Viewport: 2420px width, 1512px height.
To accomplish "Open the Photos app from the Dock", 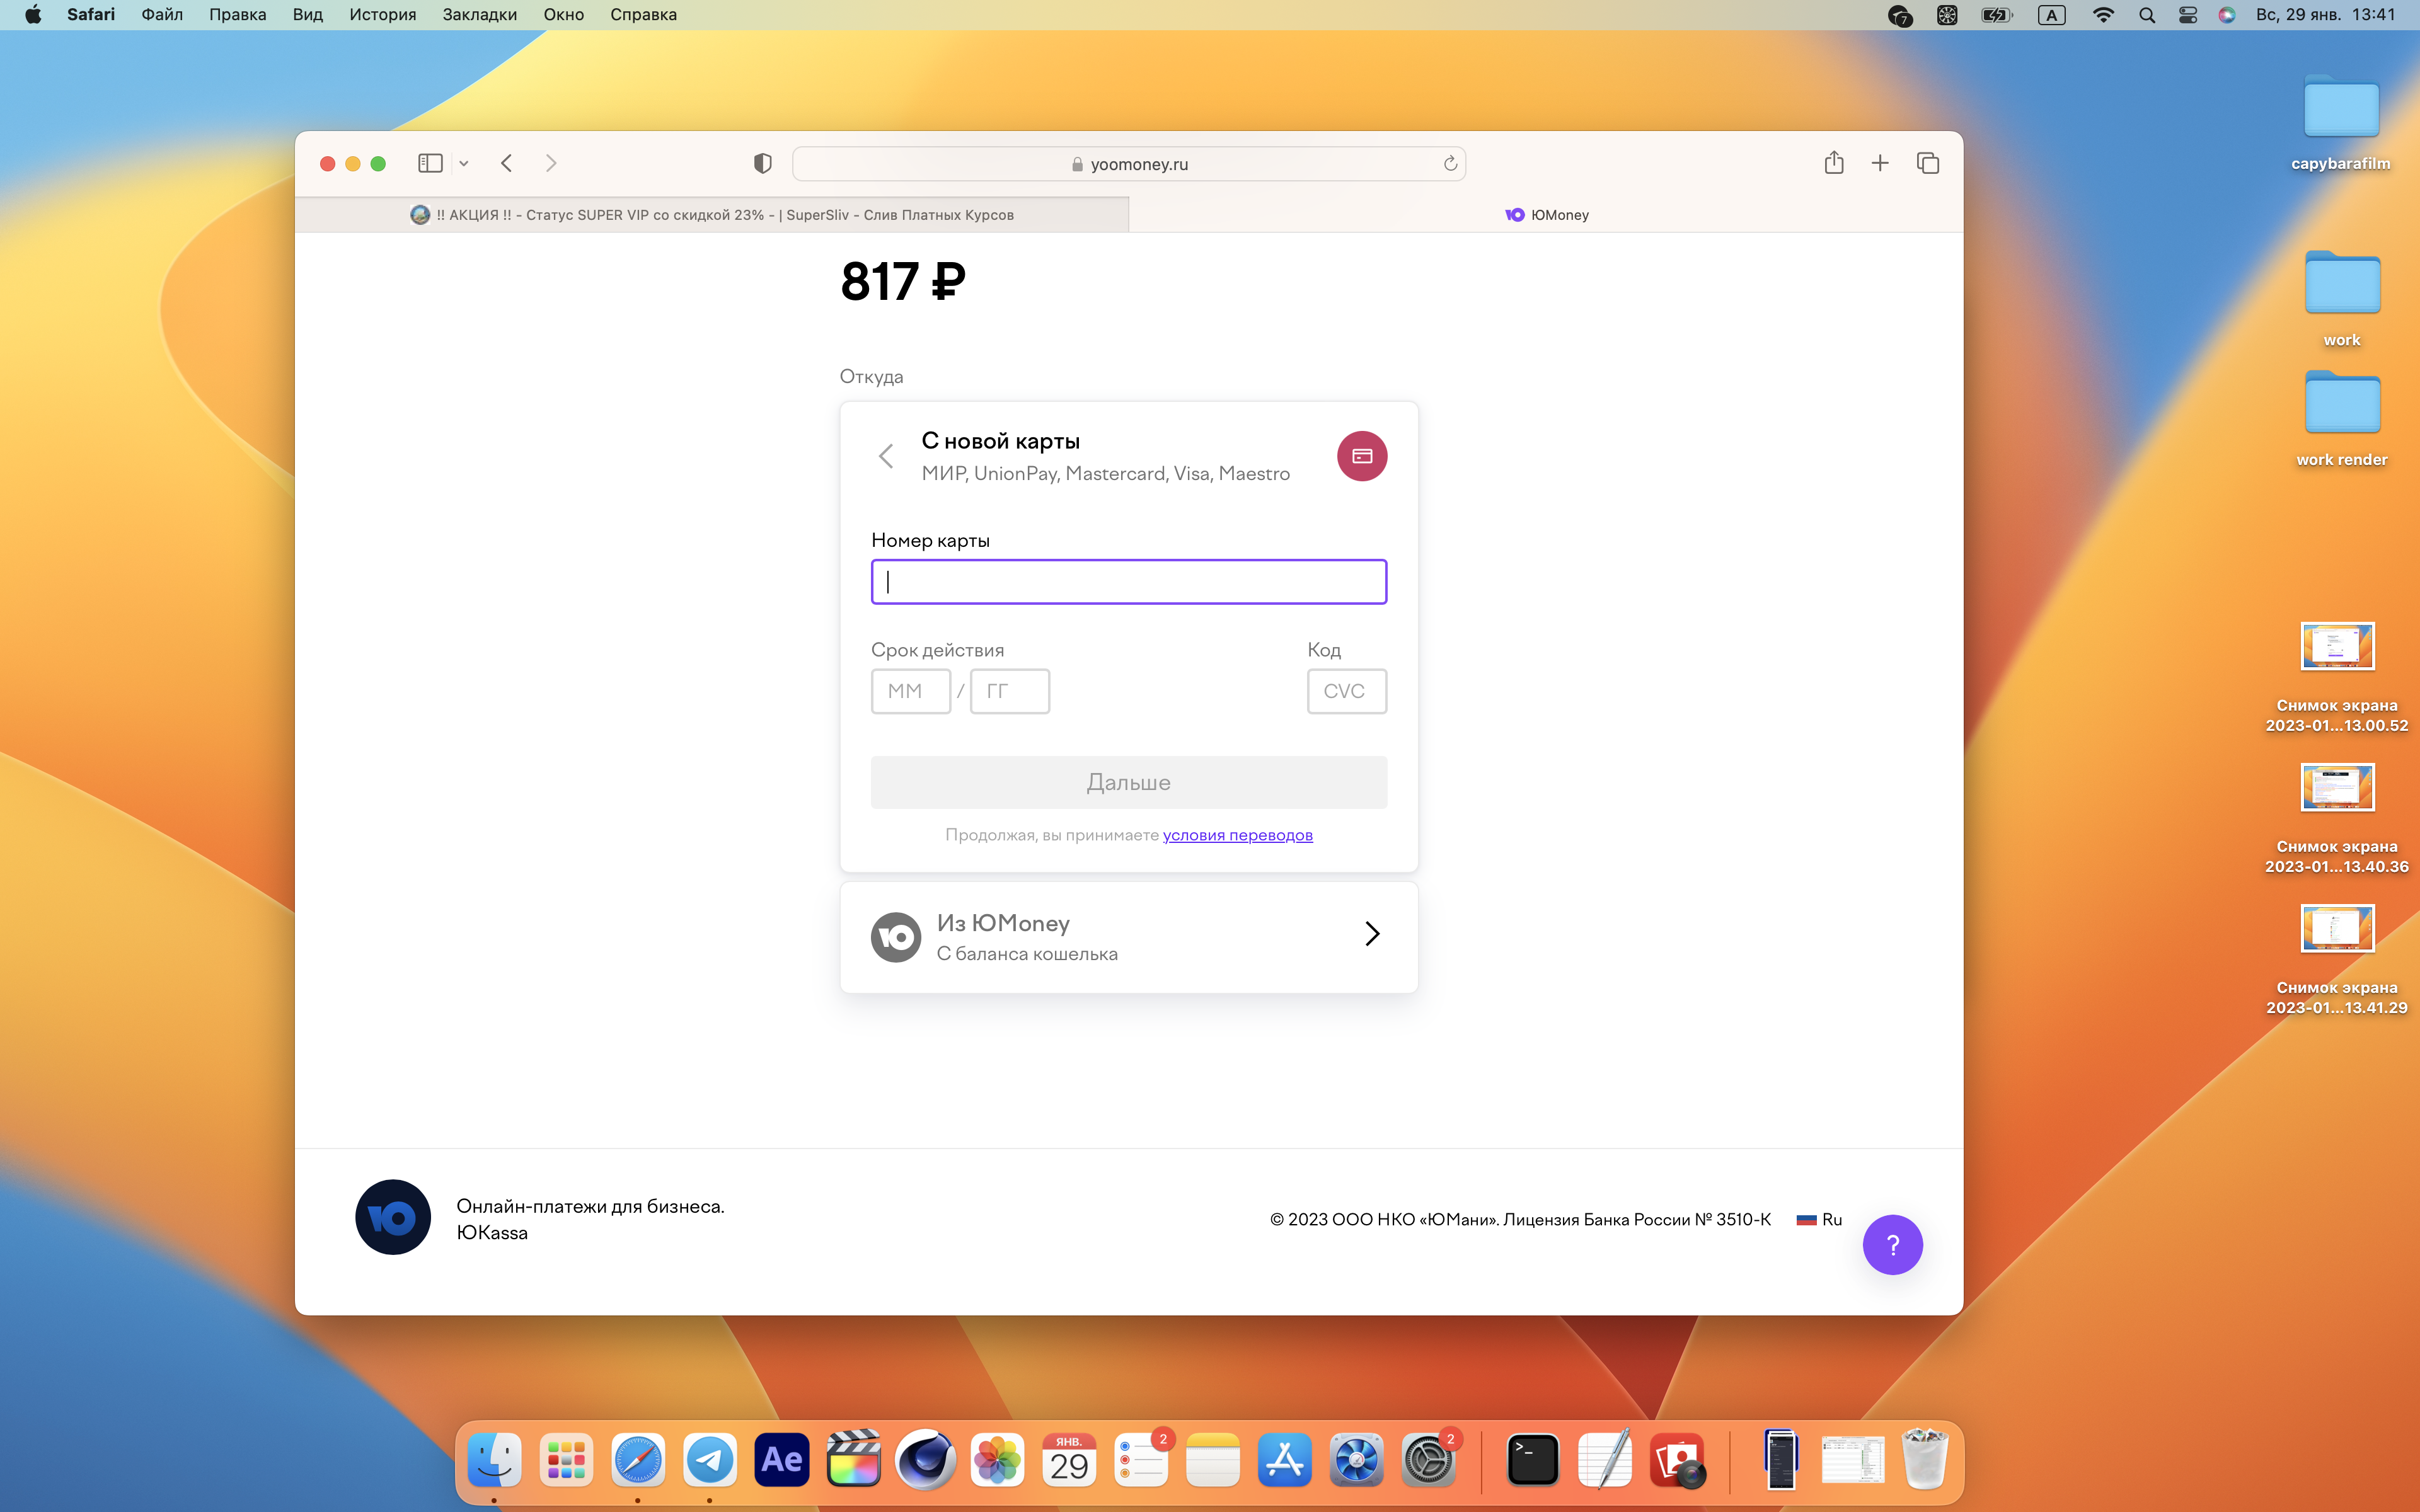I will pyautogui.click(x=998, y=1461).
